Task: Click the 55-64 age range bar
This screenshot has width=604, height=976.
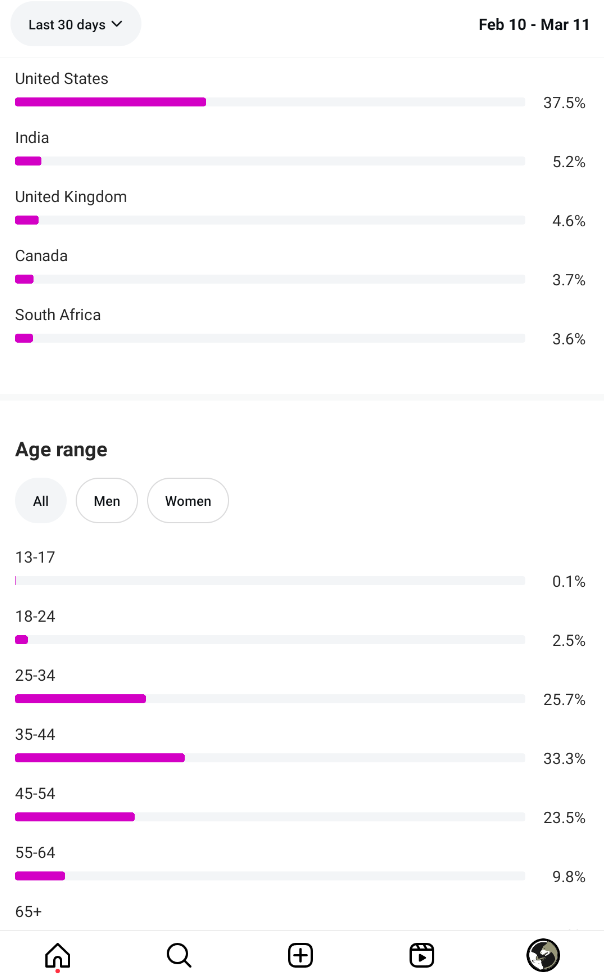Action: (270, 876)
